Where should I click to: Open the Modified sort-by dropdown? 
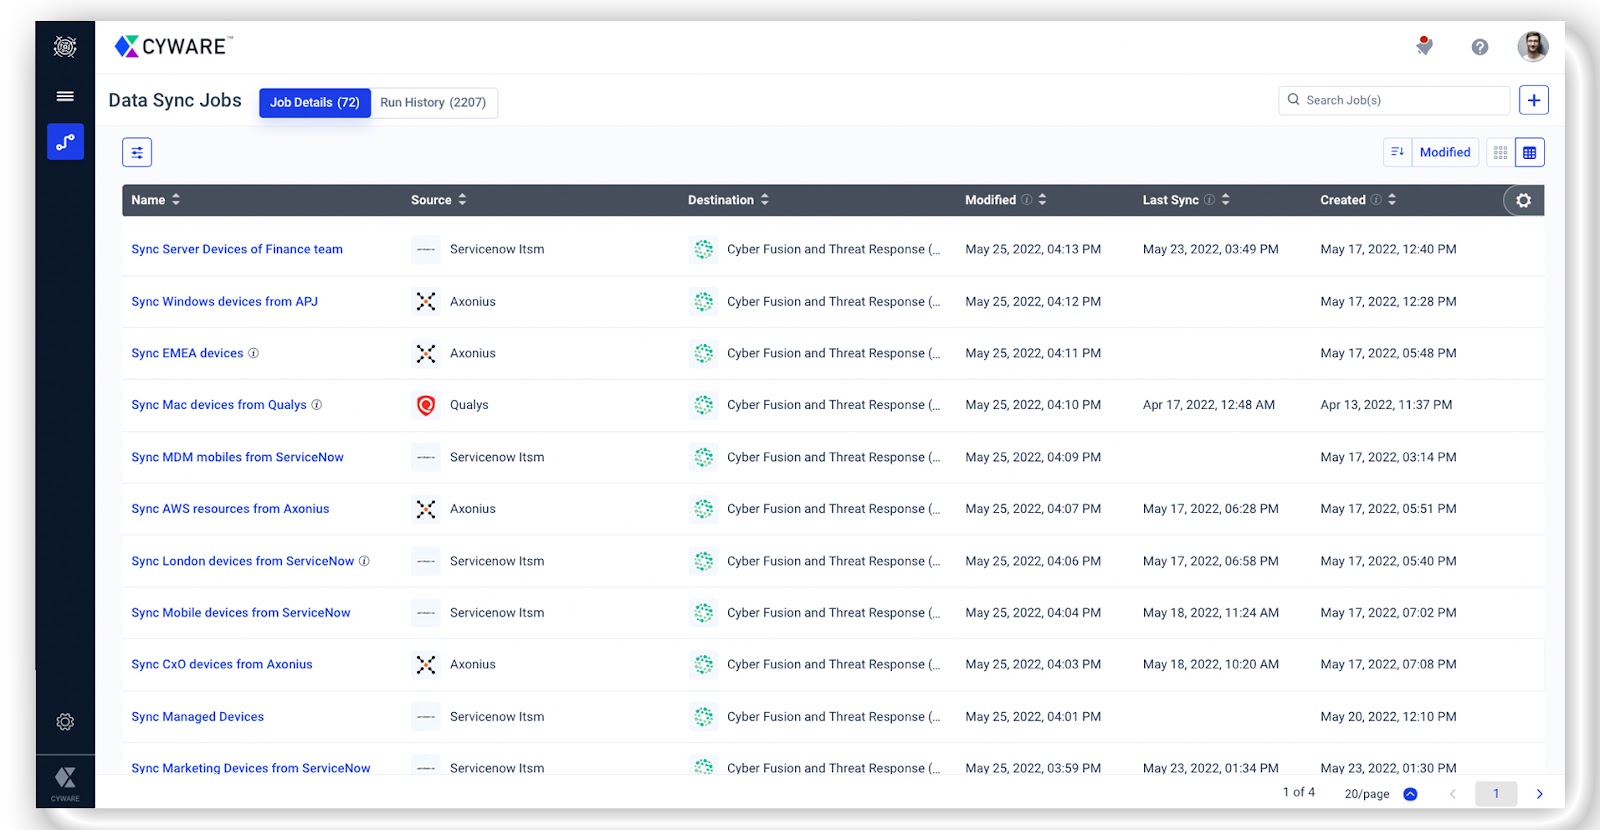coord(1445,152)
